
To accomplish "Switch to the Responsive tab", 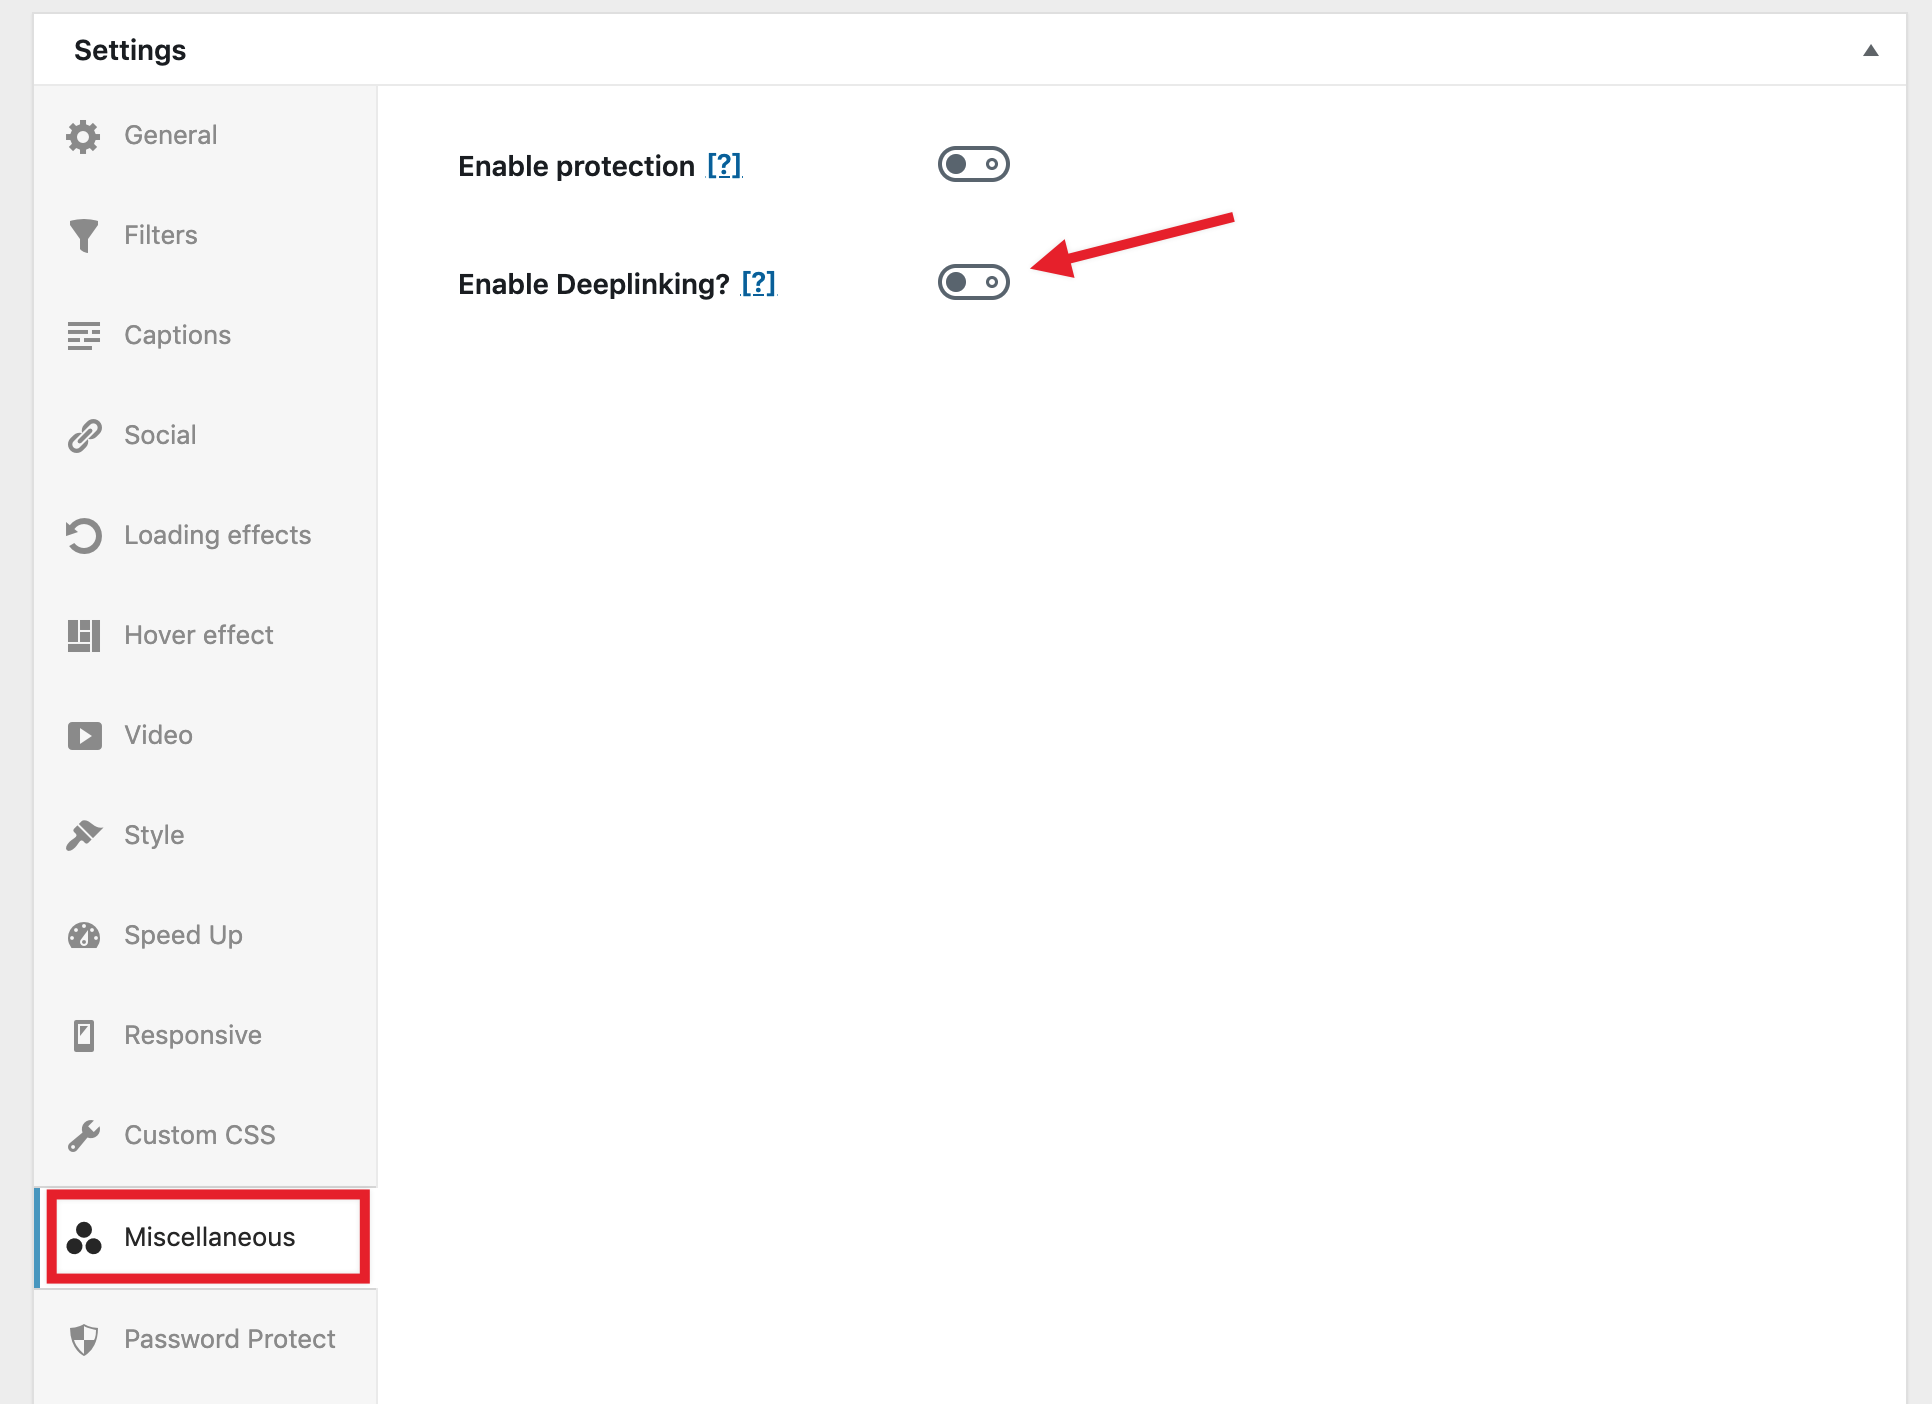I will click(193, 1035).
